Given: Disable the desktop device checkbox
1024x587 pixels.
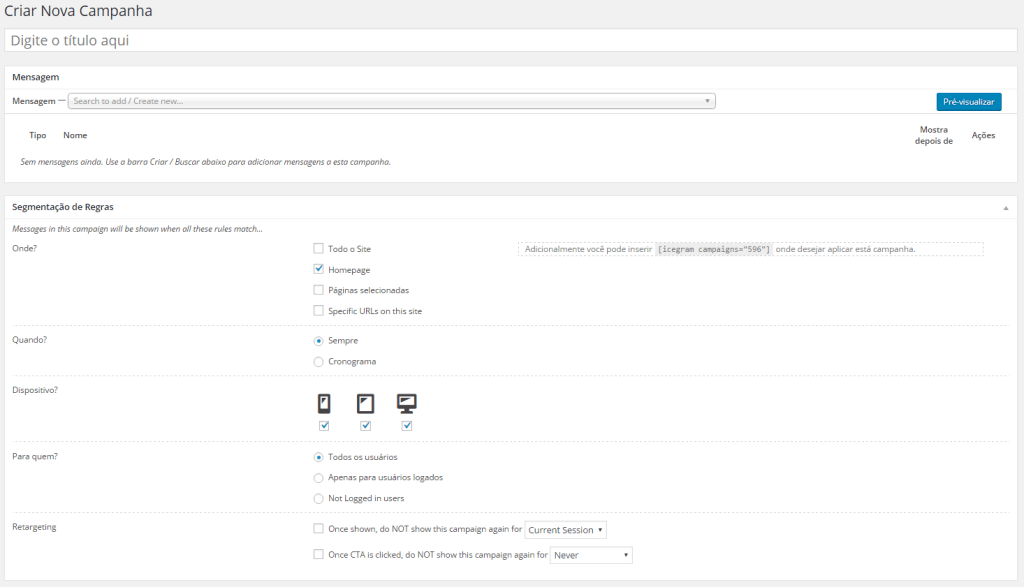Looking at the screenshot, I should tap(407, 424).
